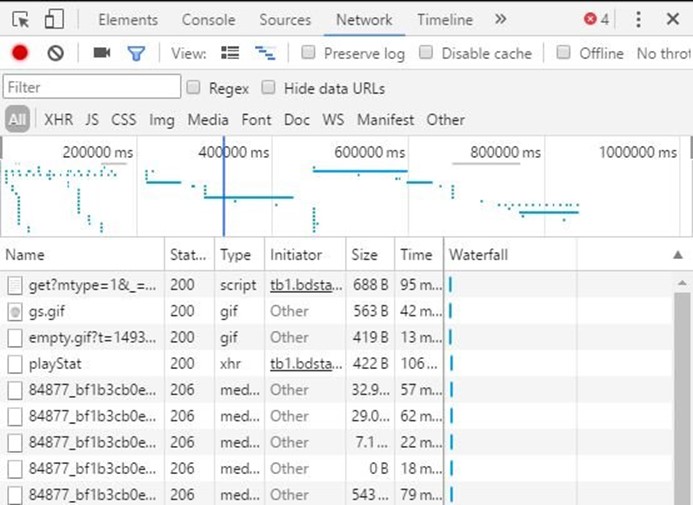Expand the more tabs chevron
693x505 pixels.
coord(500,20)
